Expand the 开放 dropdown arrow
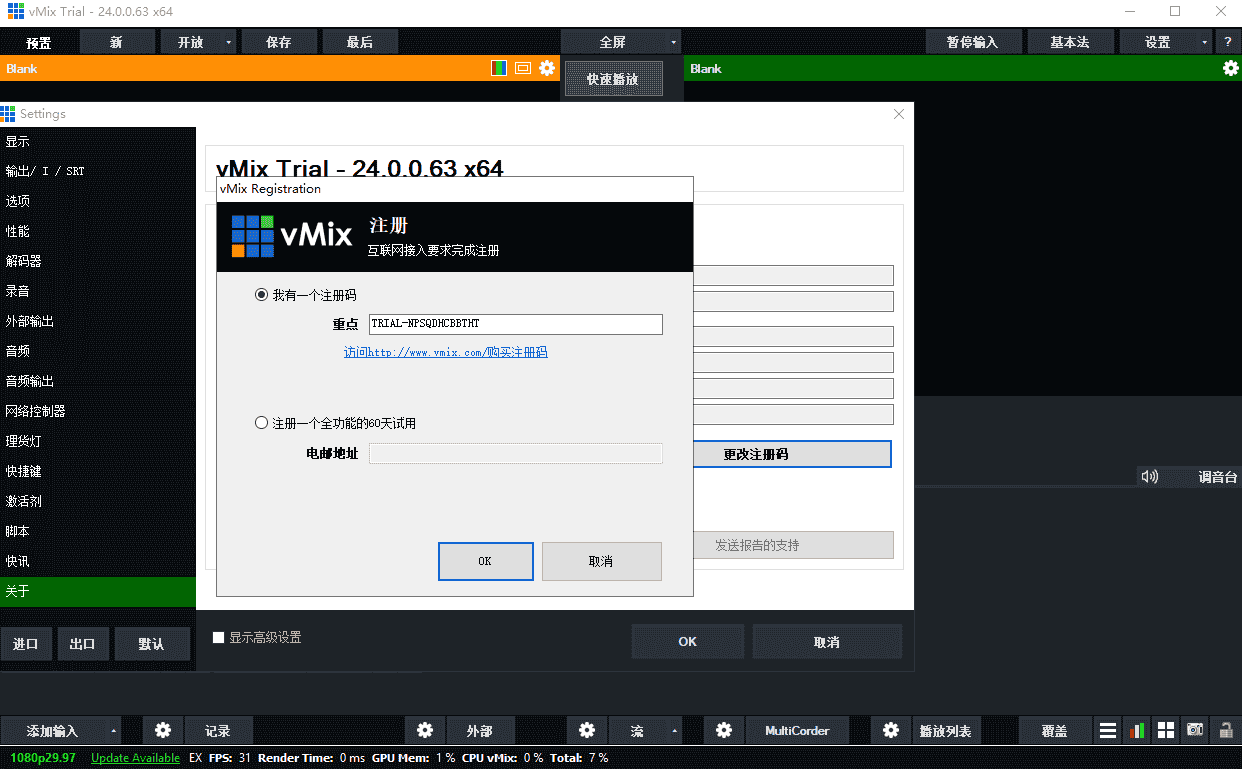Image resolution: width=1242 pixels, height=769 pixels. coord(229,42)
